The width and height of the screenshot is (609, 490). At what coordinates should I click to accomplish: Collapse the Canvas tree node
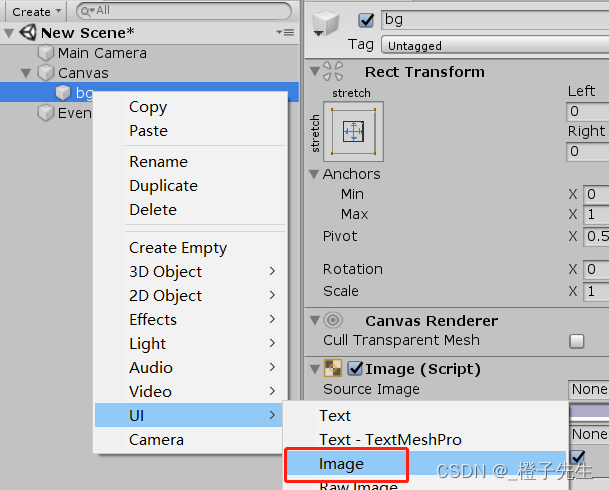pos(26,73)
